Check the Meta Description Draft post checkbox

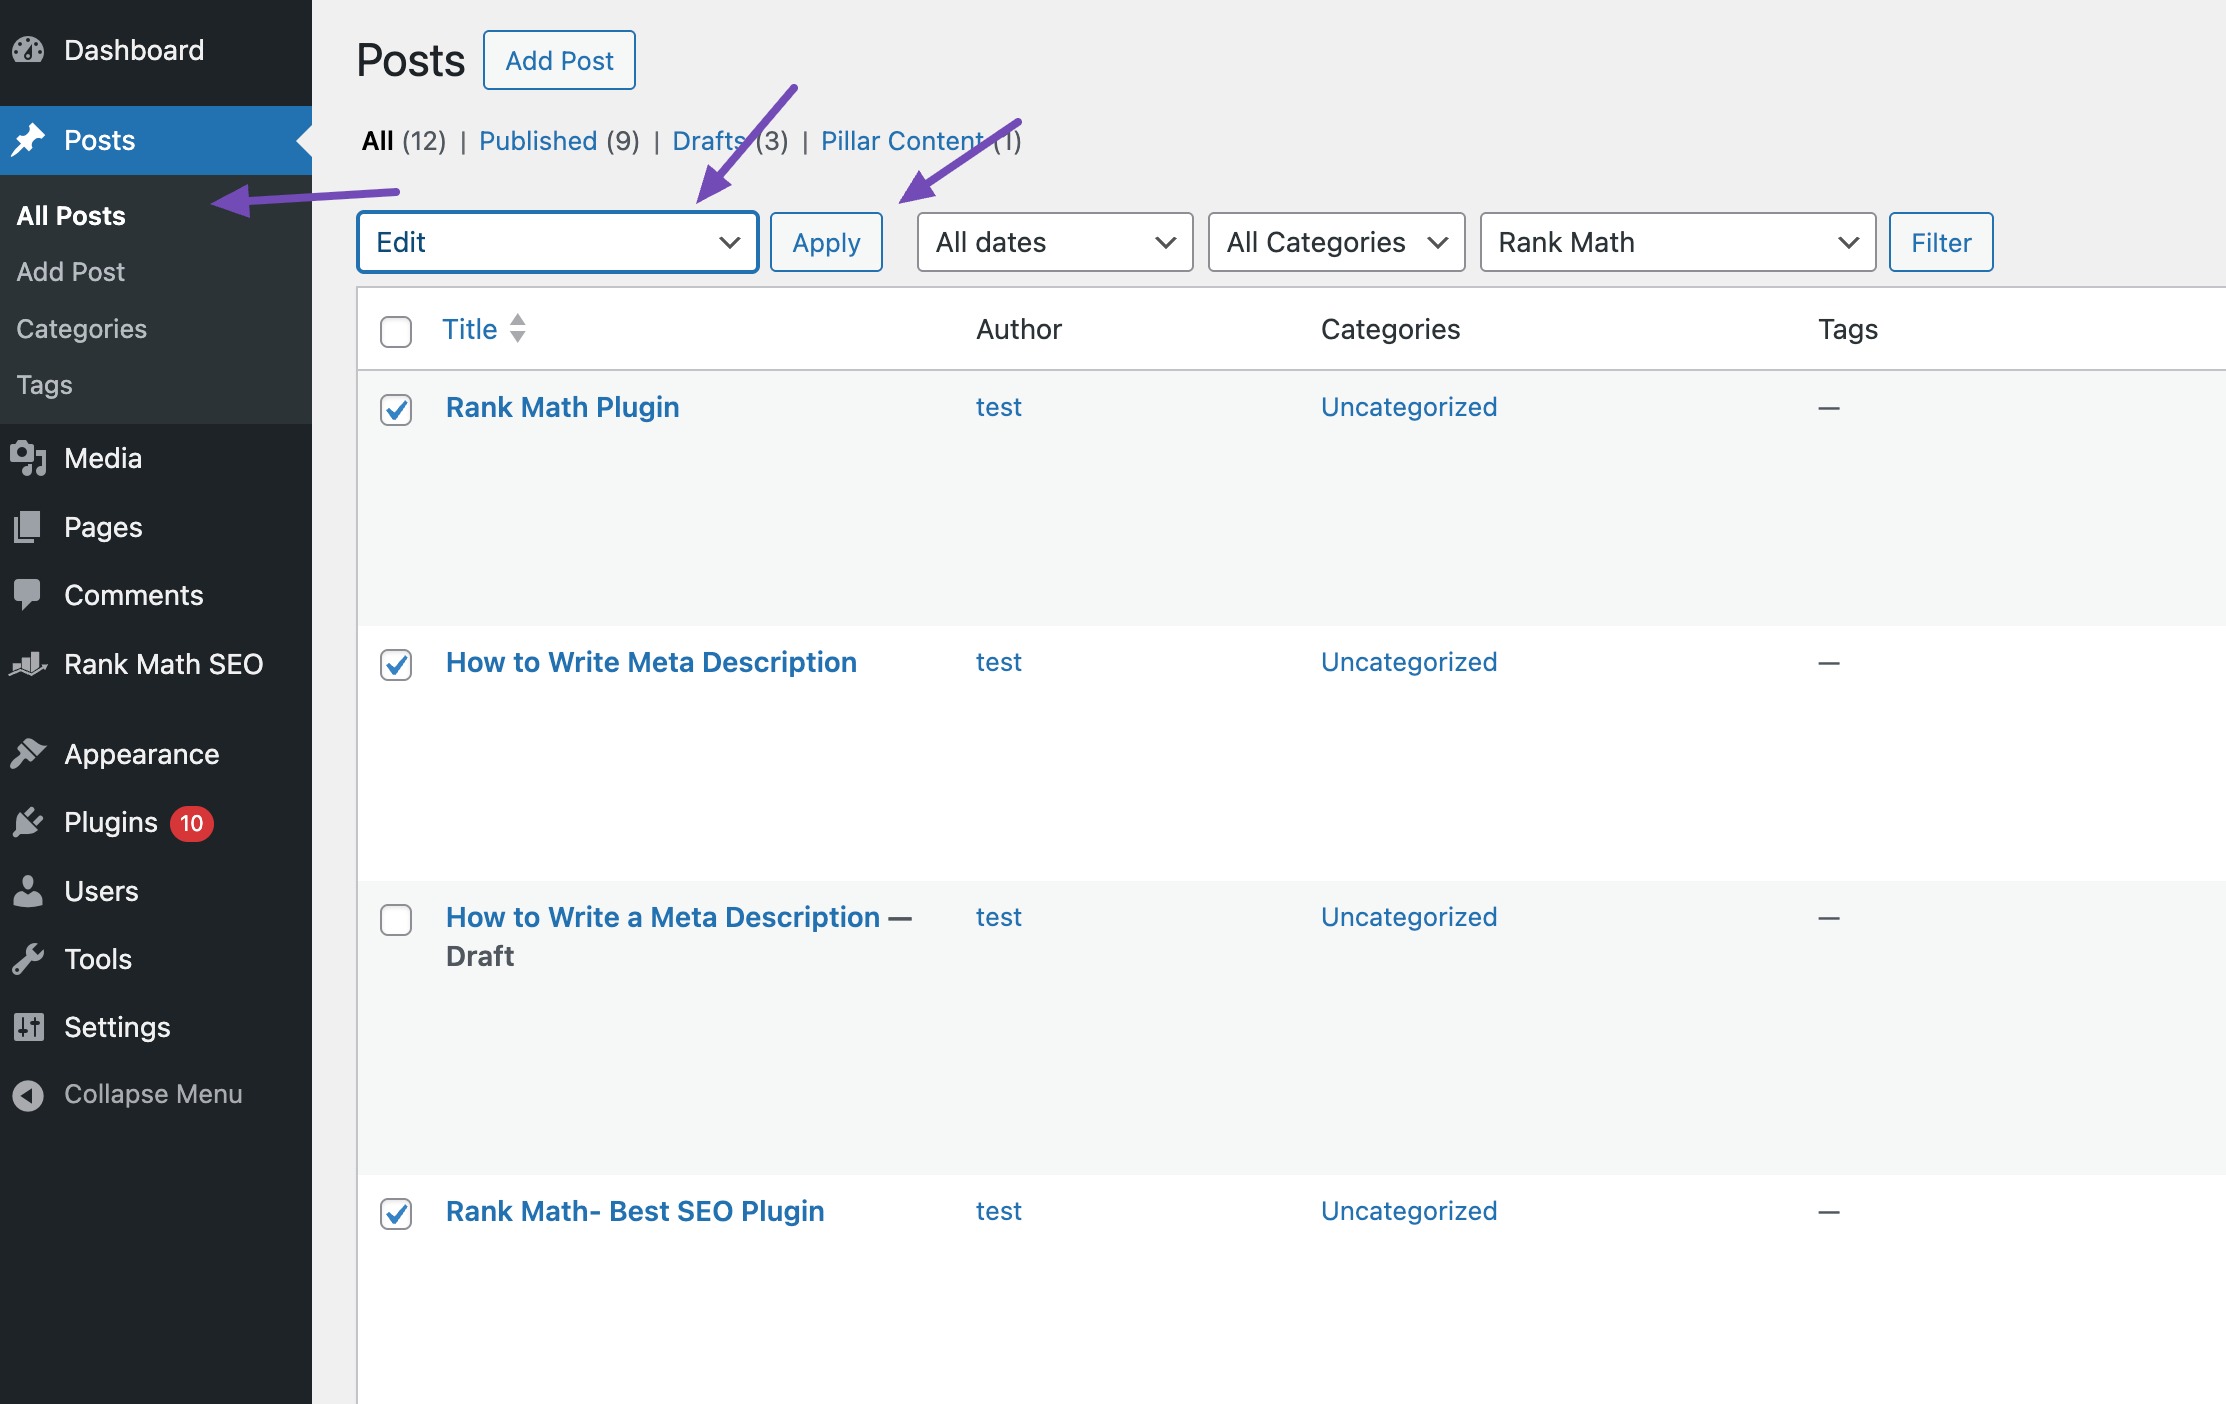[x=396, y=920]
